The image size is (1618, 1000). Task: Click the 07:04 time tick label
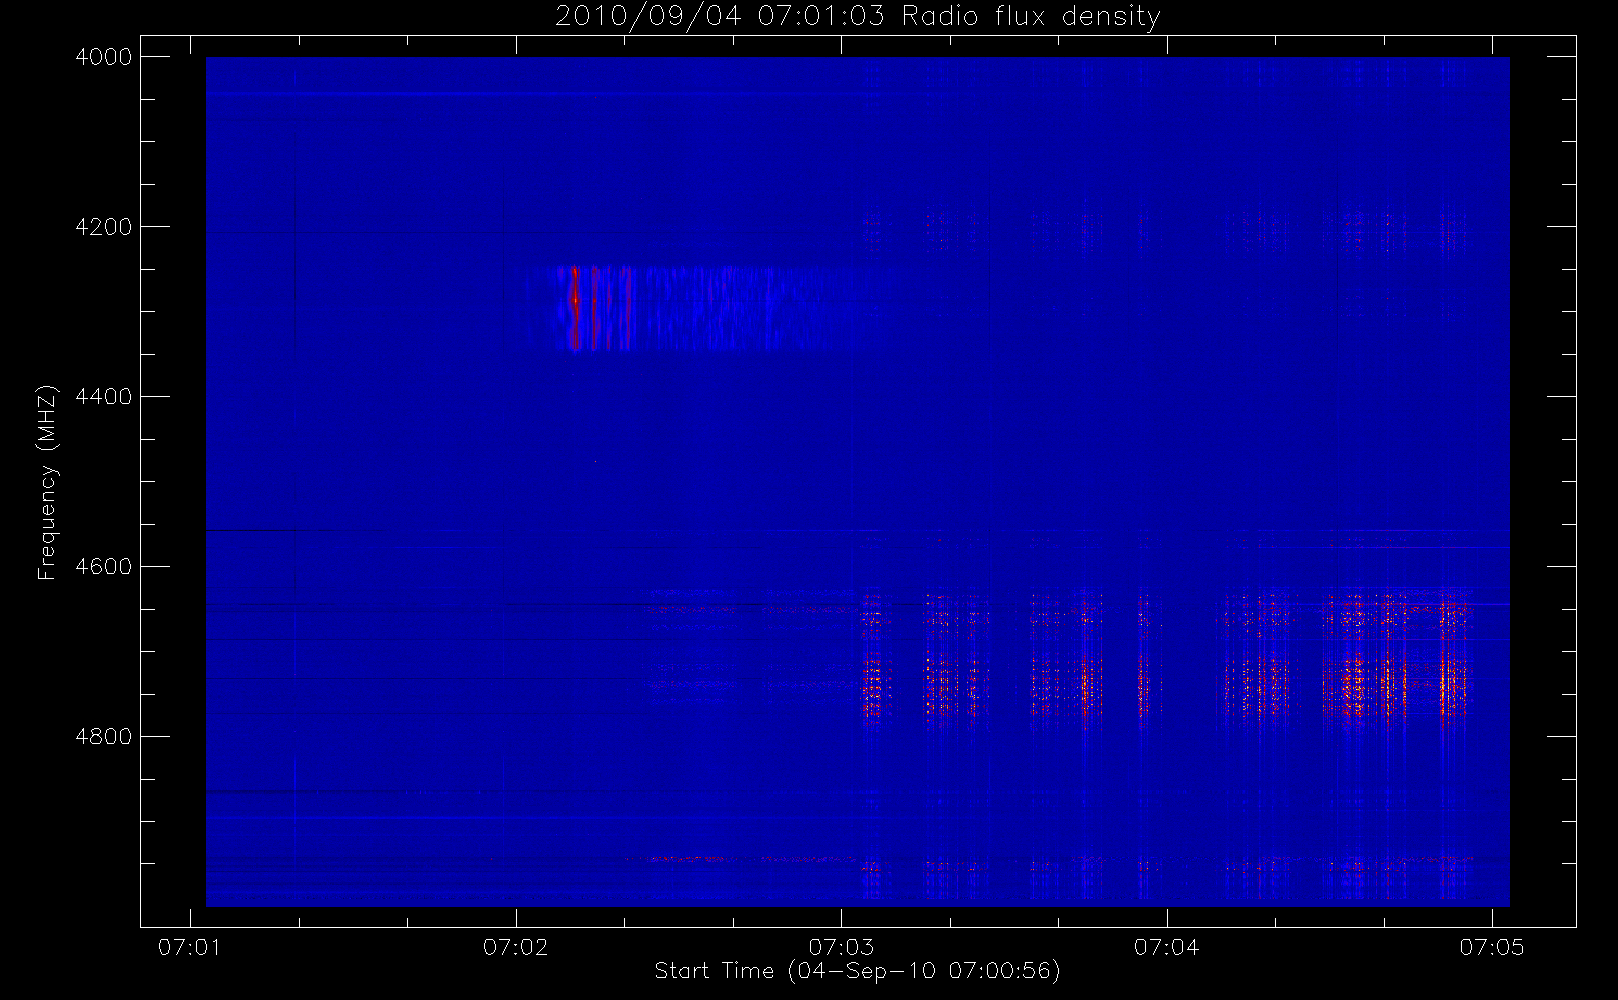point(1167,947)
